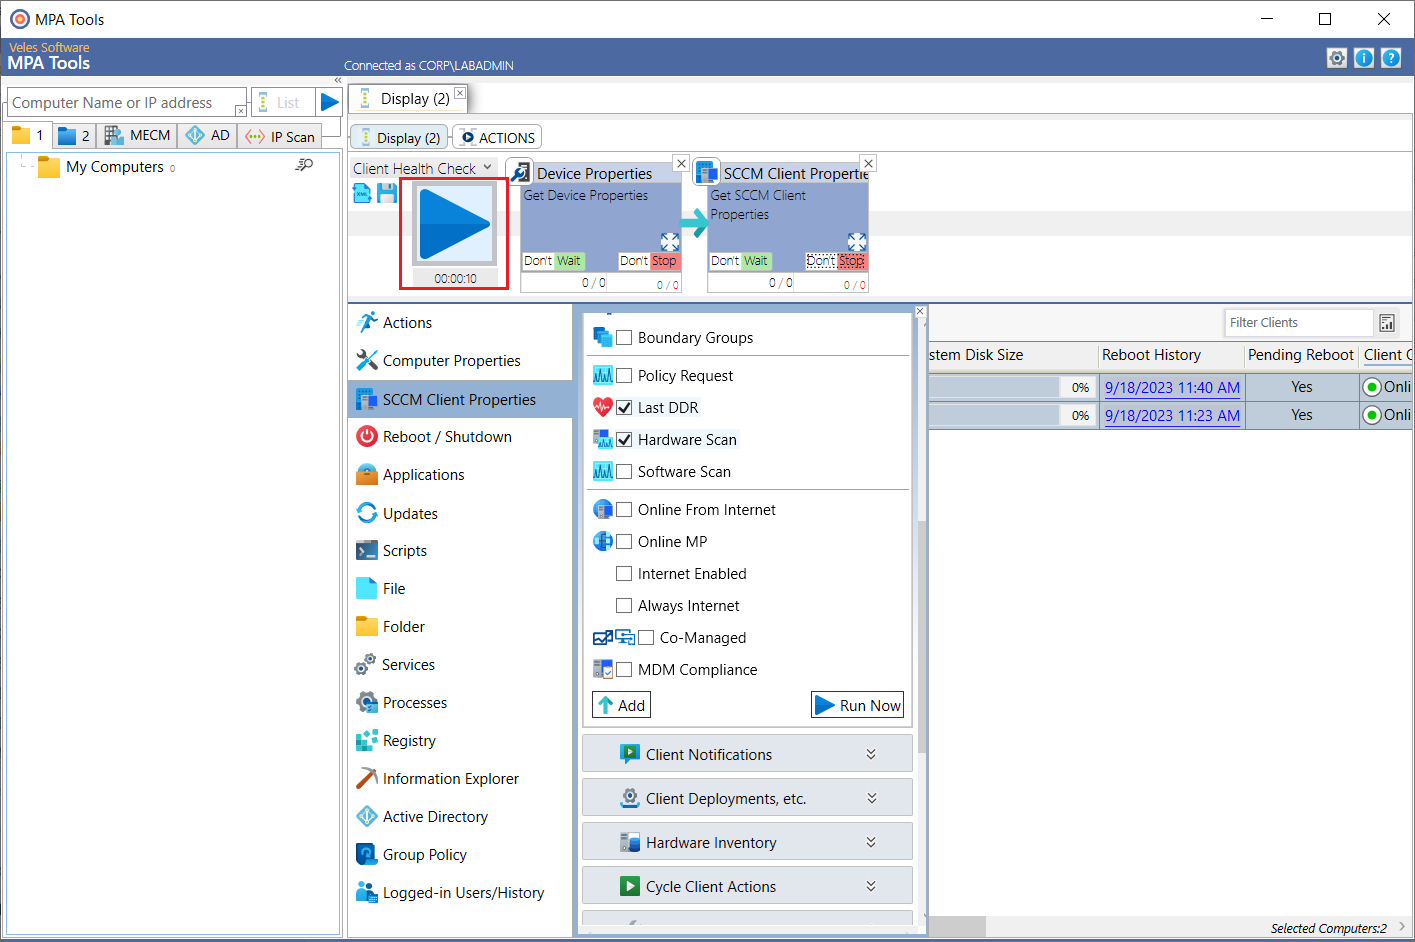This screenshot has height=942, width=1415.
Task: Click calculator icon beside Filter Clients
Action: coord(1387,322)
